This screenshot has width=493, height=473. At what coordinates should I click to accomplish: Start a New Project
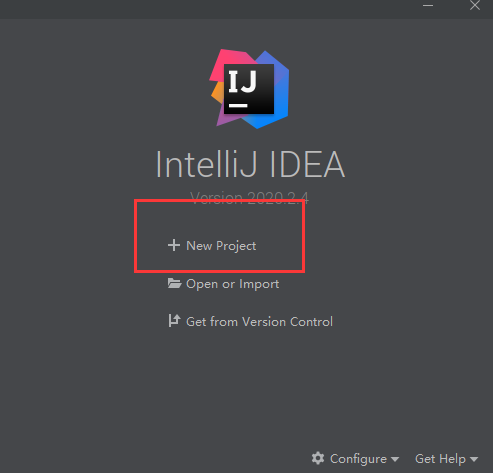click(x=221, y=246)
